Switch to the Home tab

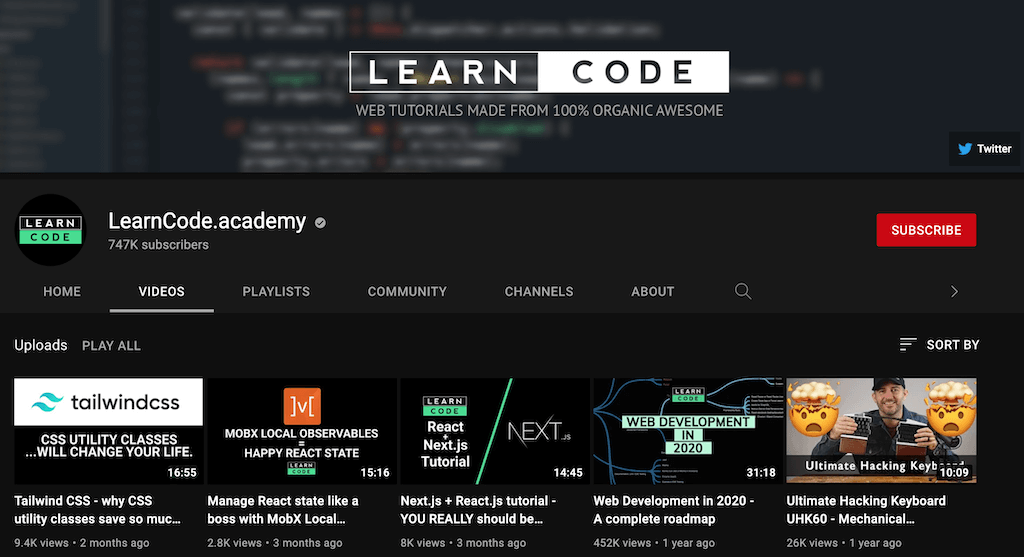tap(62, 292)
